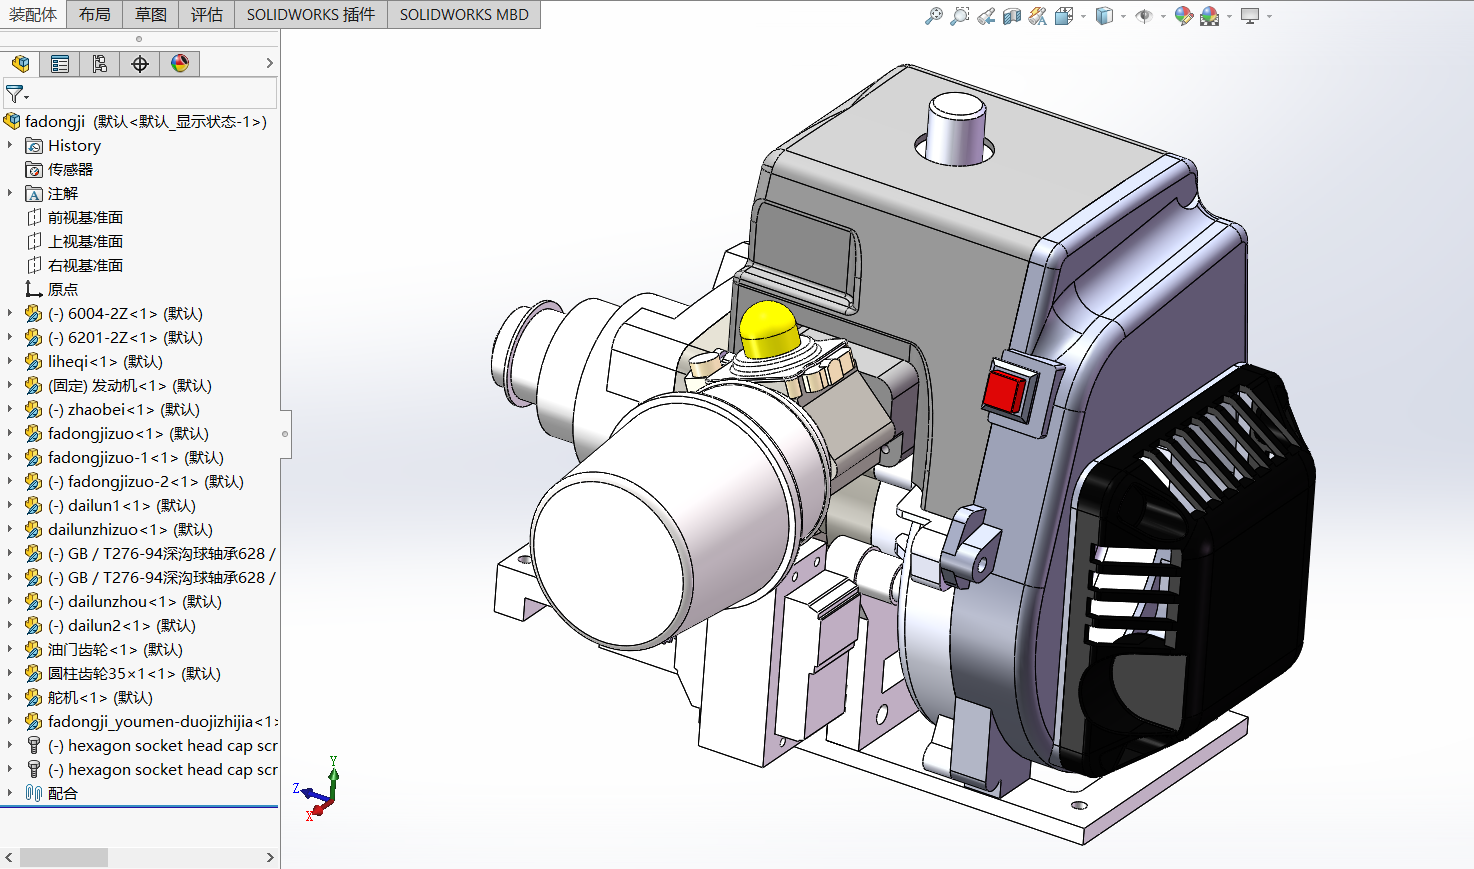
Task: Expand the 配合 mates folder
Action: coord(10,793)
